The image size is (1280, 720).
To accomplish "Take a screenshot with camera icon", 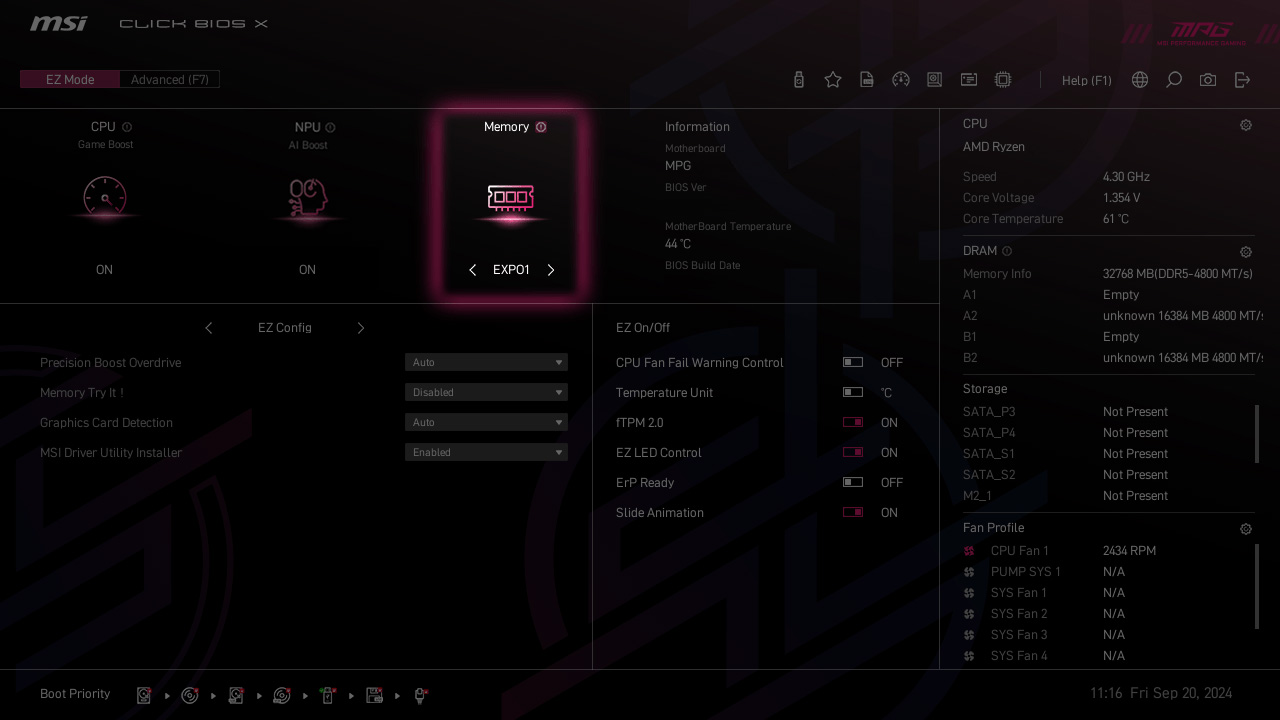I will (x=1208, y=80).
